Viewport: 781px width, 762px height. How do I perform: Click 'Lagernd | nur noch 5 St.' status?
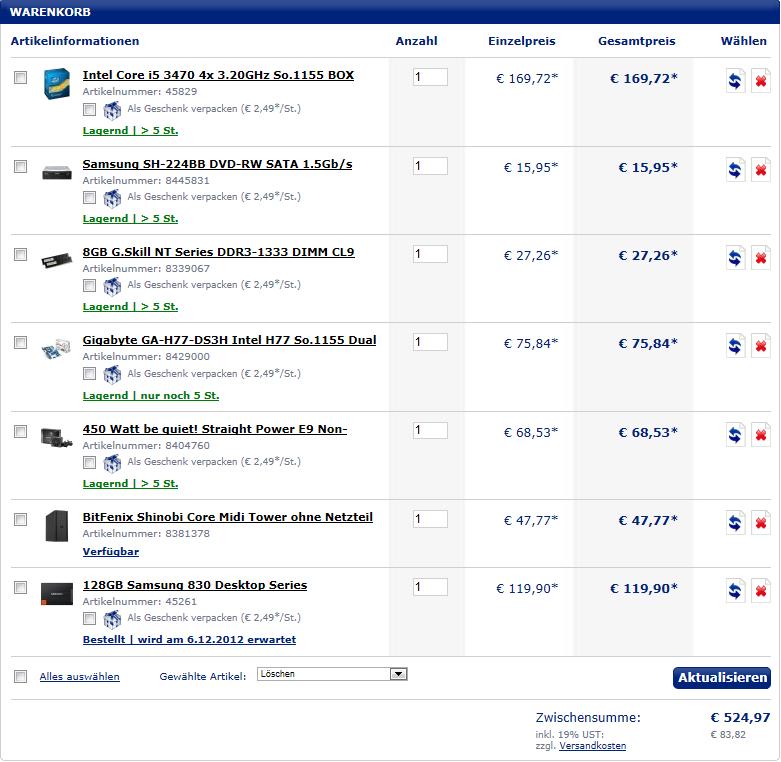(x=151, y=395)
